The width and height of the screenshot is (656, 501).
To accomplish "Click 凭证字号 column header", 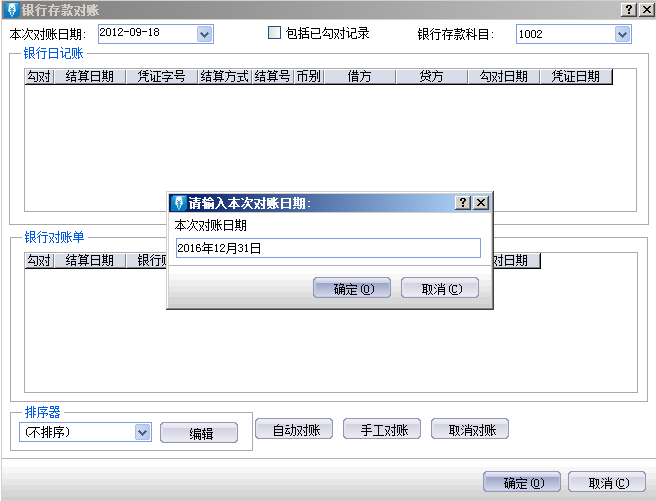I will pos(161,77).
